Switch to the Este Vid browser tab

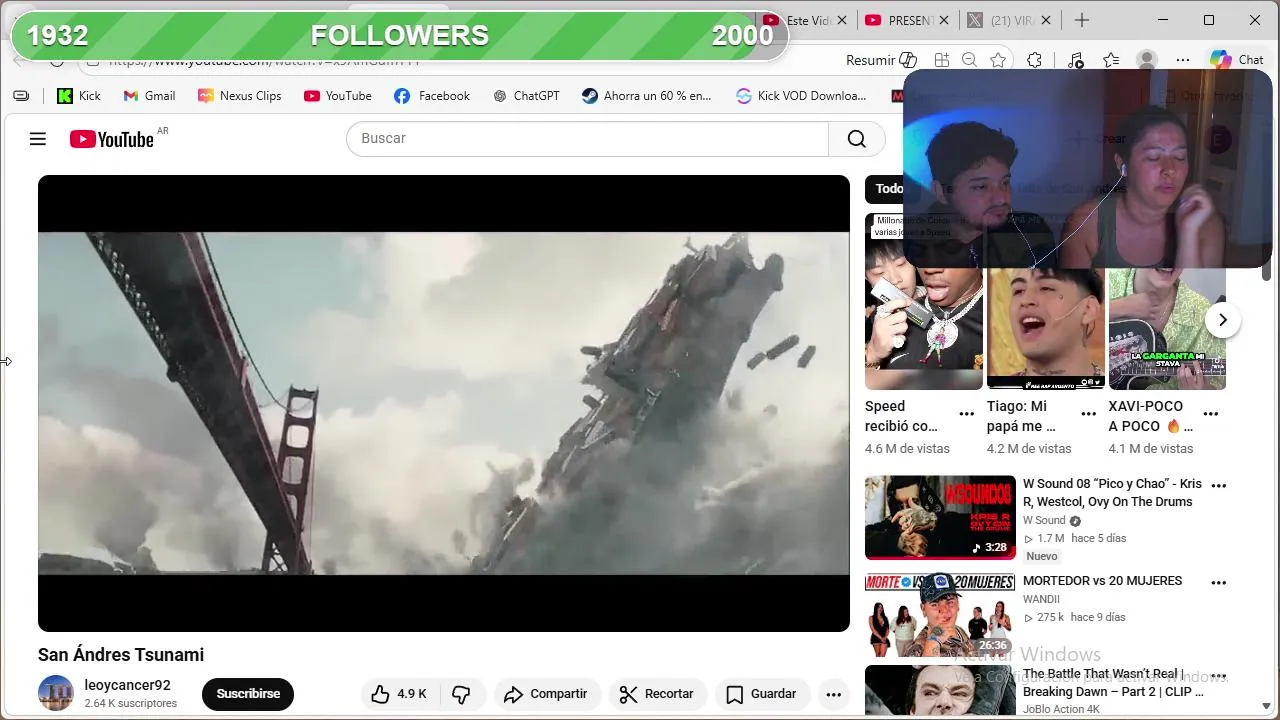(808, 20)
